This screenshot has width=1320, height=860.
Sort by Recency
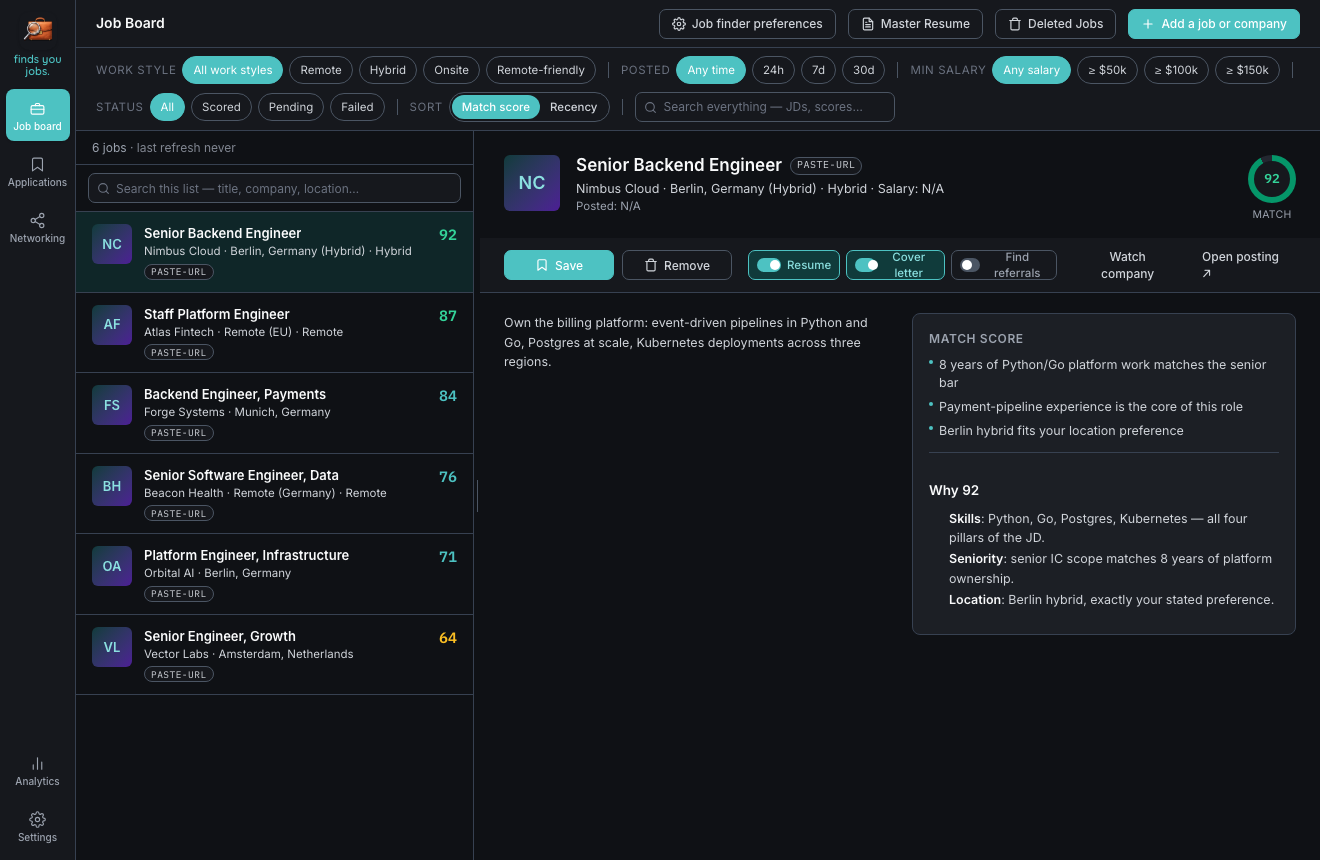coord(573,107)
